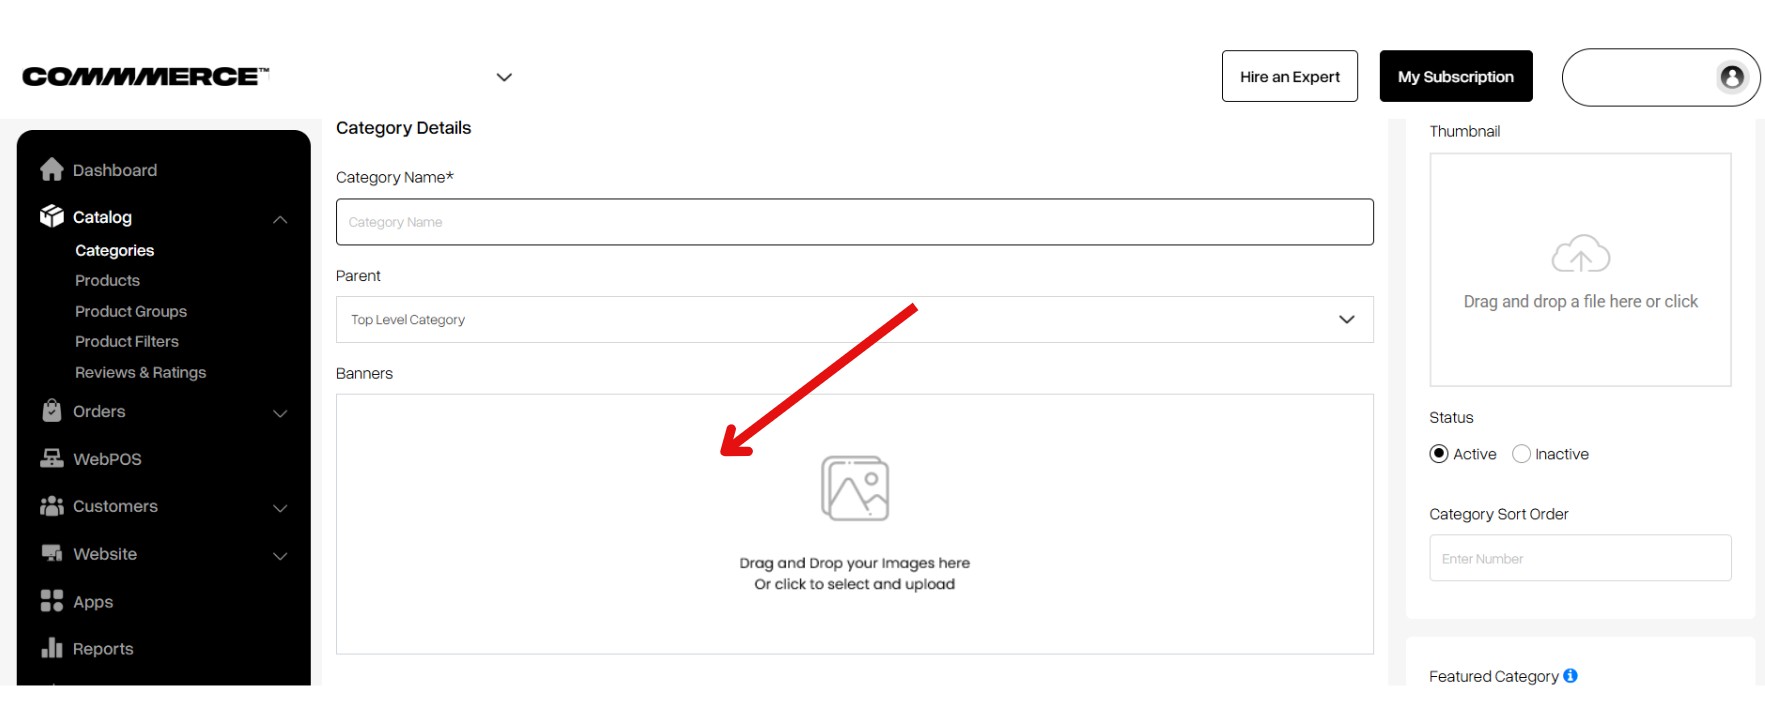This screenshot has height=710, width=1765.
Task: Open the user profile avatar icon
Action: click(1732, 77)
